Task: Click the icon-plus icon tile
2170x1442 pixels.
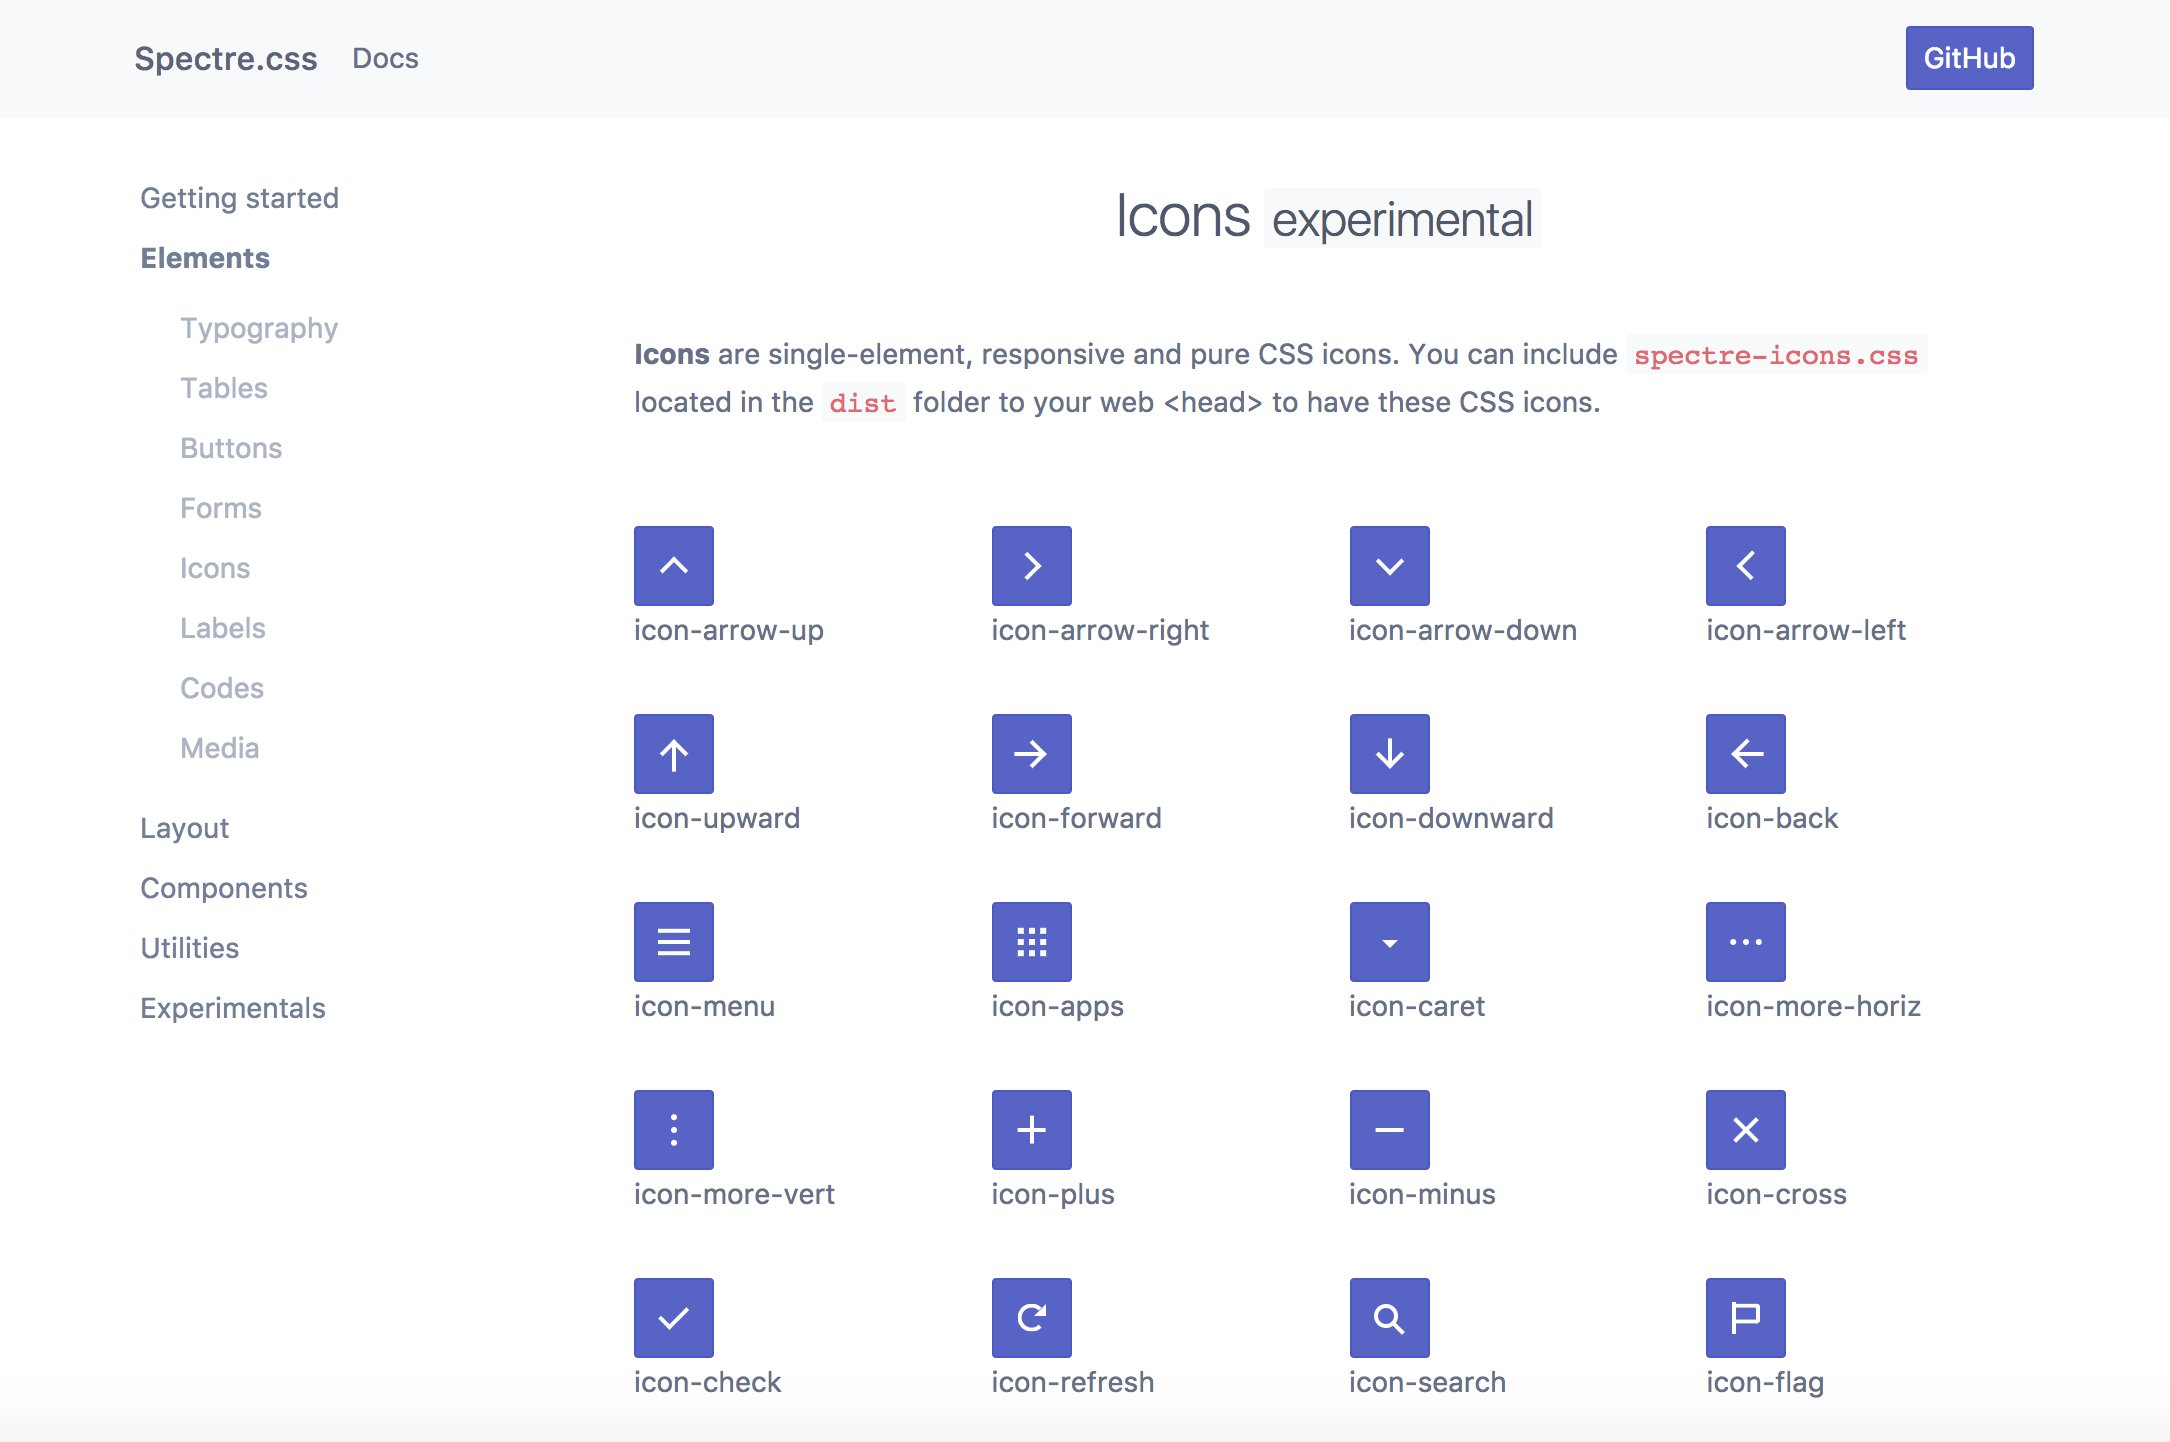Action: coord(1032,1130)
